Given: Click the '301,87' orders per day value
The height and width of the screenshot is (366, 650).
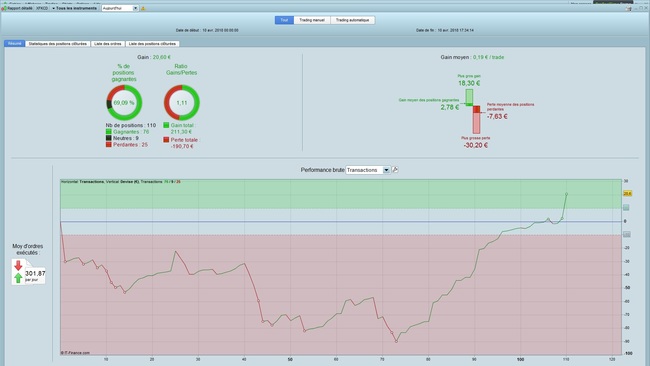Looking at the screenshot, I should pyautogui.click(x=35, y=274).
